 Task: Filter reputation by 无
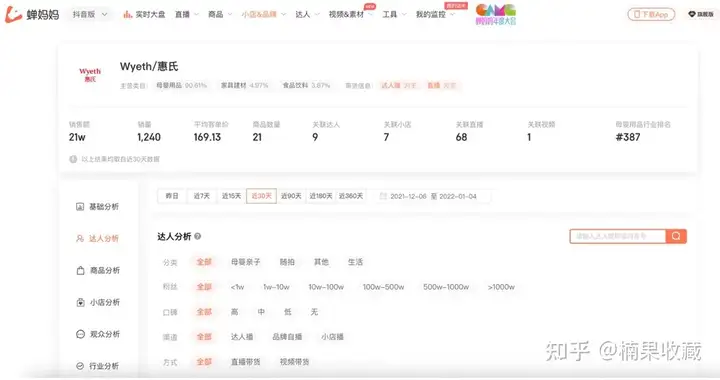[x=314, y=312]
